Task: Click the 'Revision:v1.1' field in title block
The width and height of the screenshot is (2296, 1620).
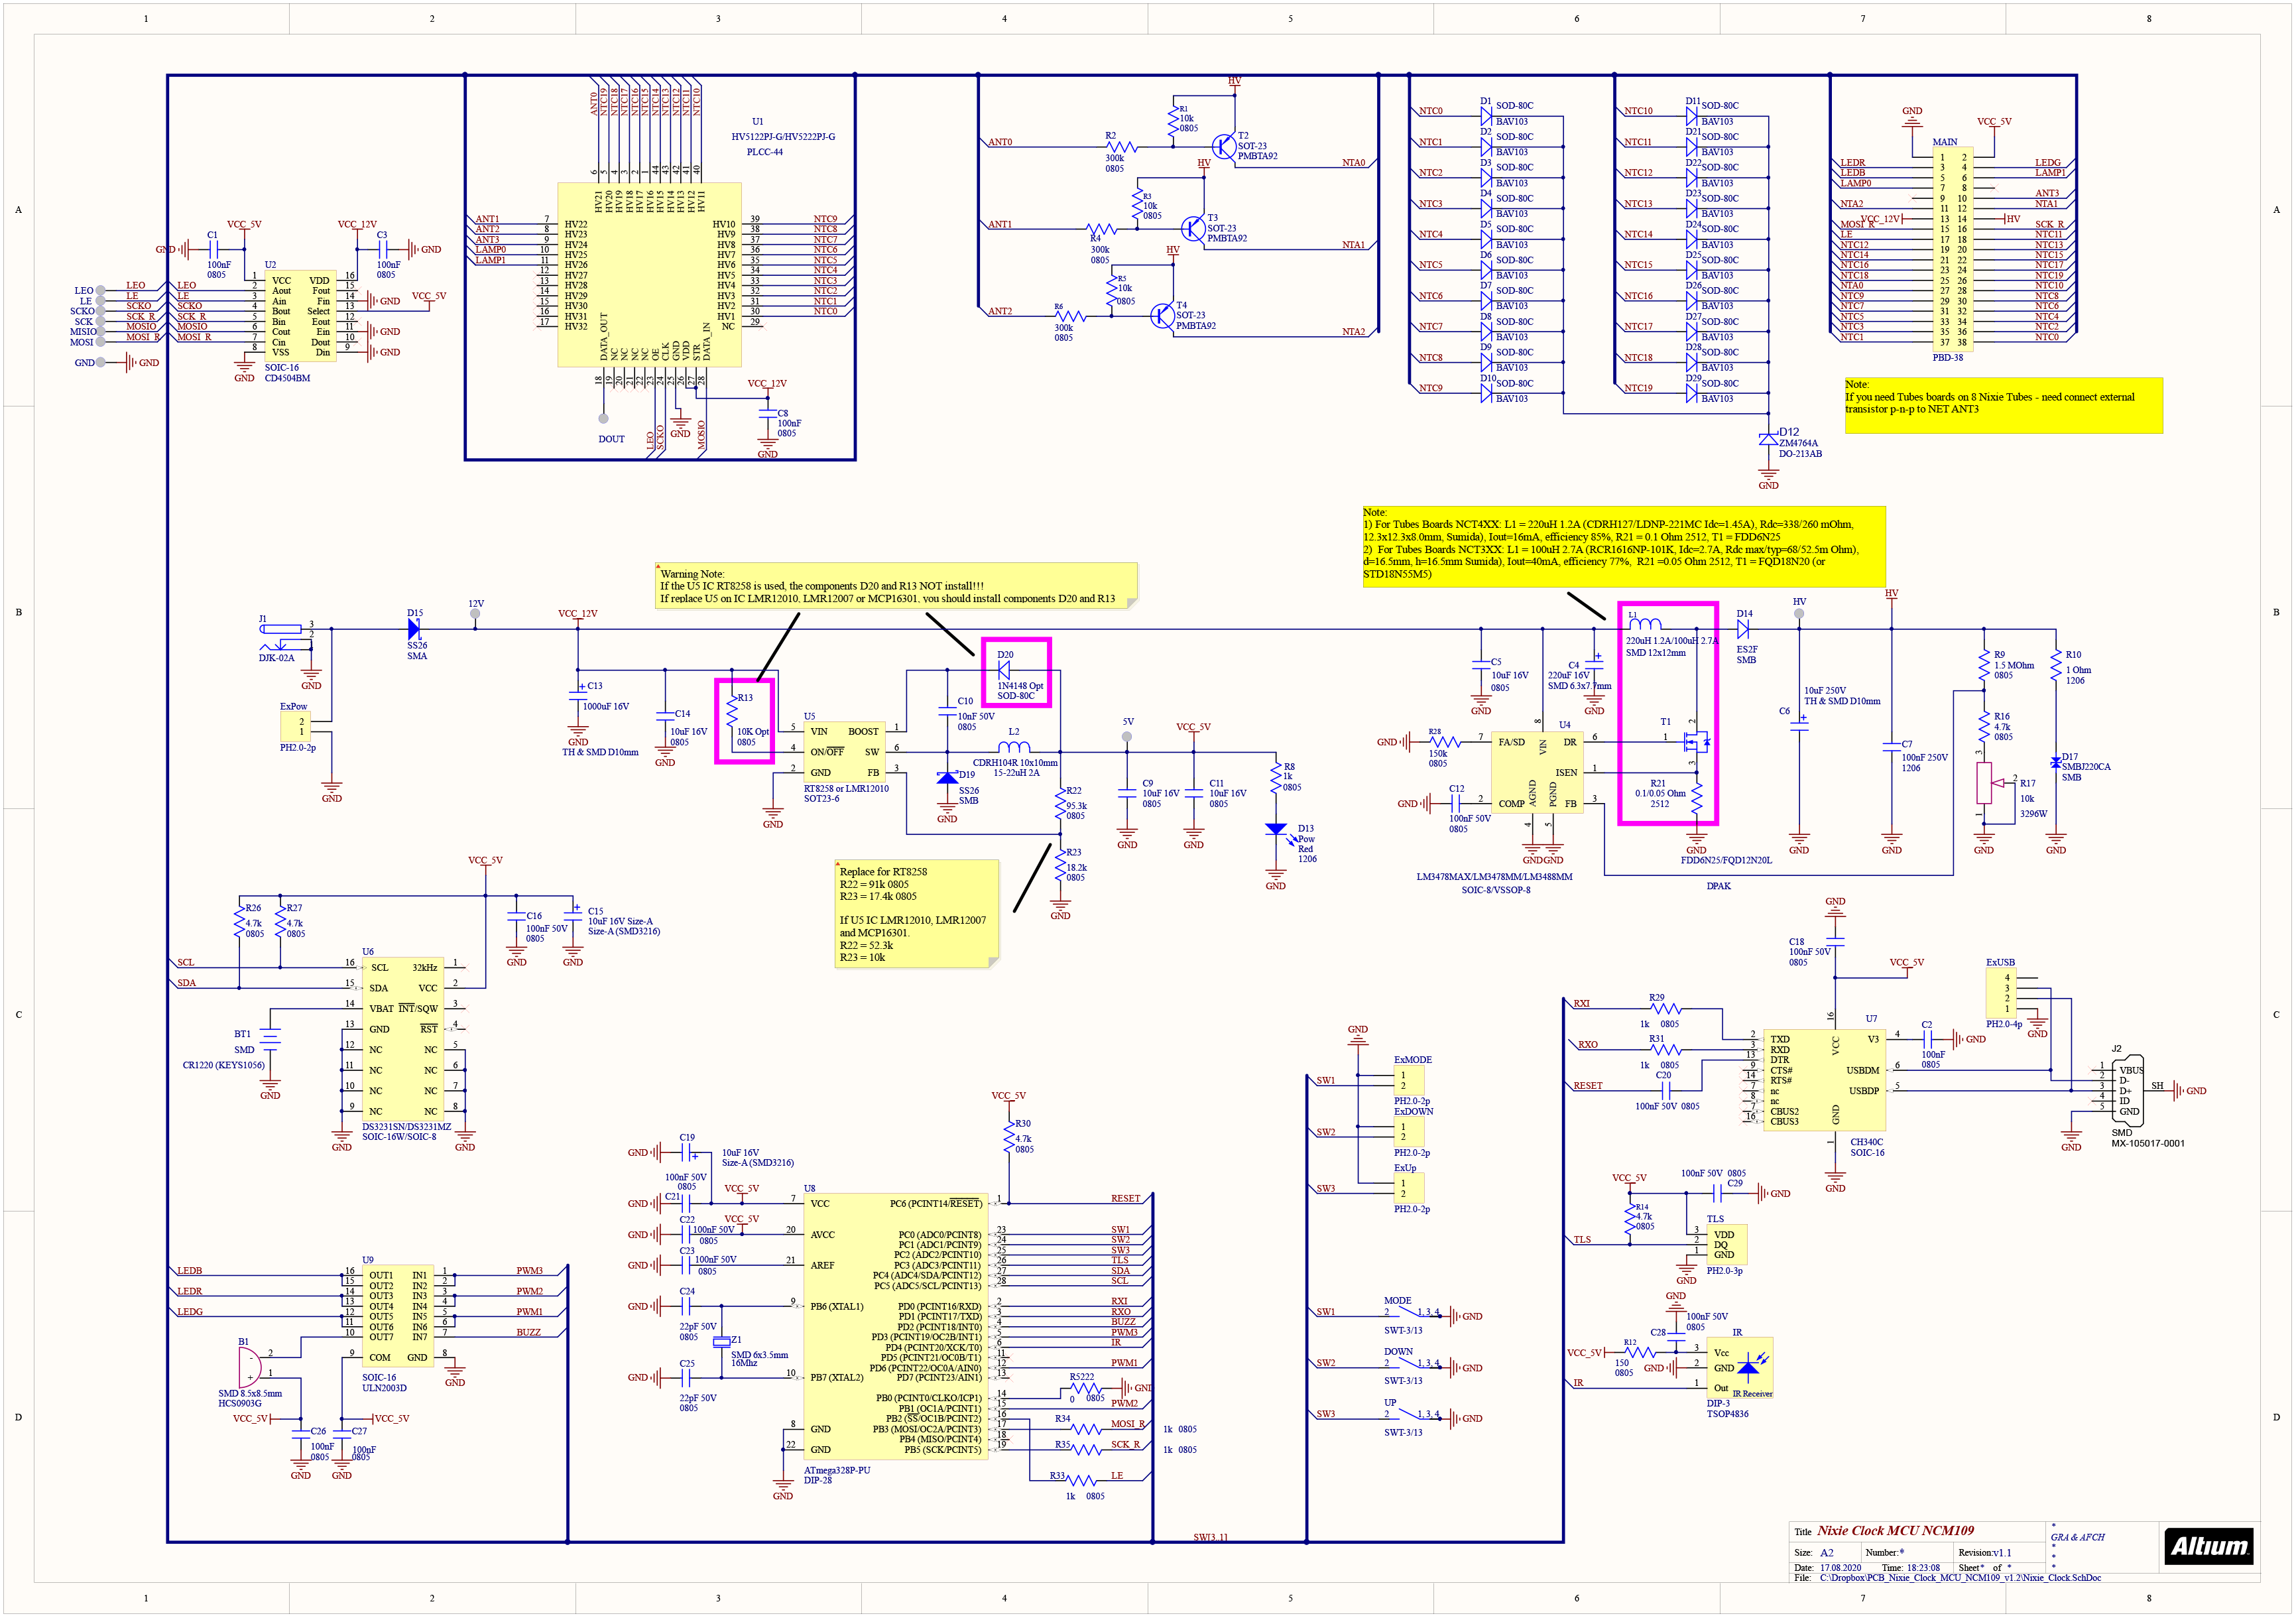Action: [1984, 1553]
